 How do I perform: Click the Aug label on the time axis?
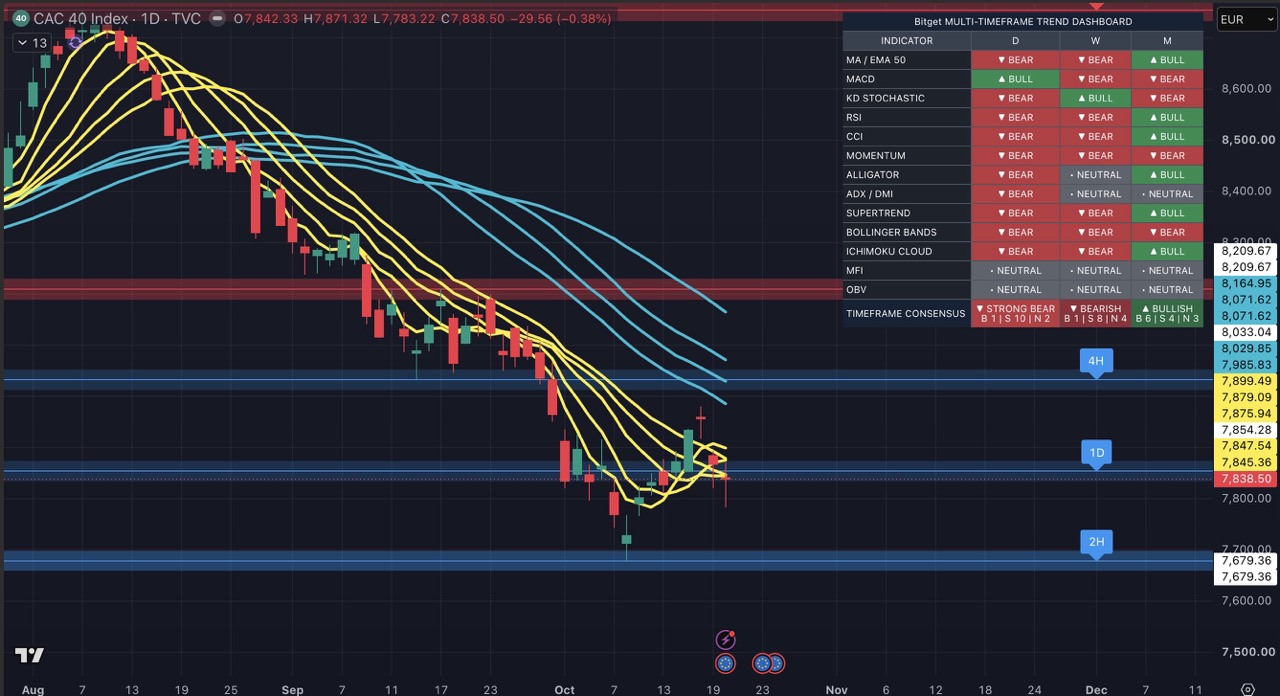(32, 689)
